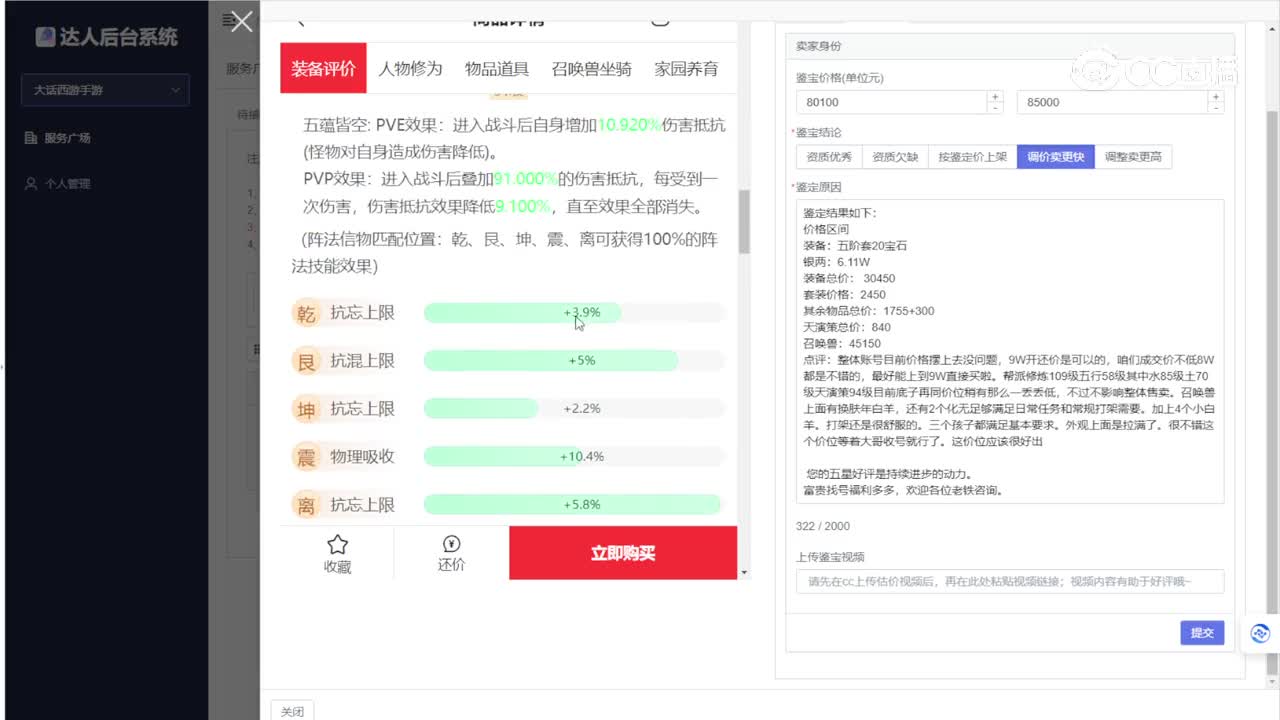Screen dimensions: 1280x720
Task: Open the 大话西游手游 game selector dropdown
Action: coord(104,90)
